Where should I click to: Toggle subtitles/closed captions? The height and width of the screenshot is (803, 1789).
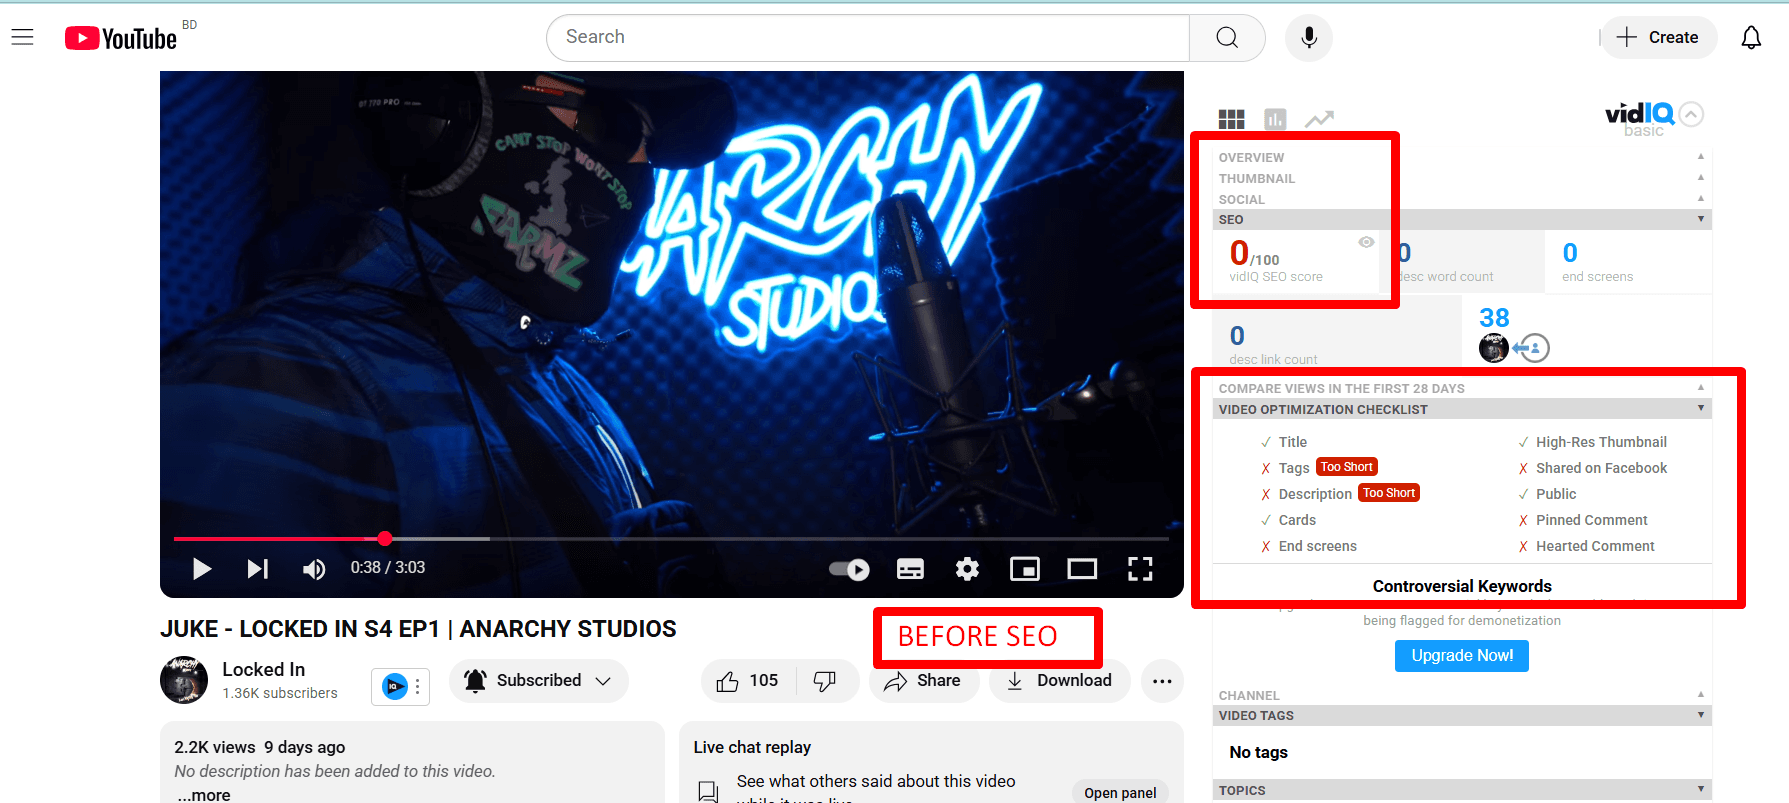(x=910, y=569)
